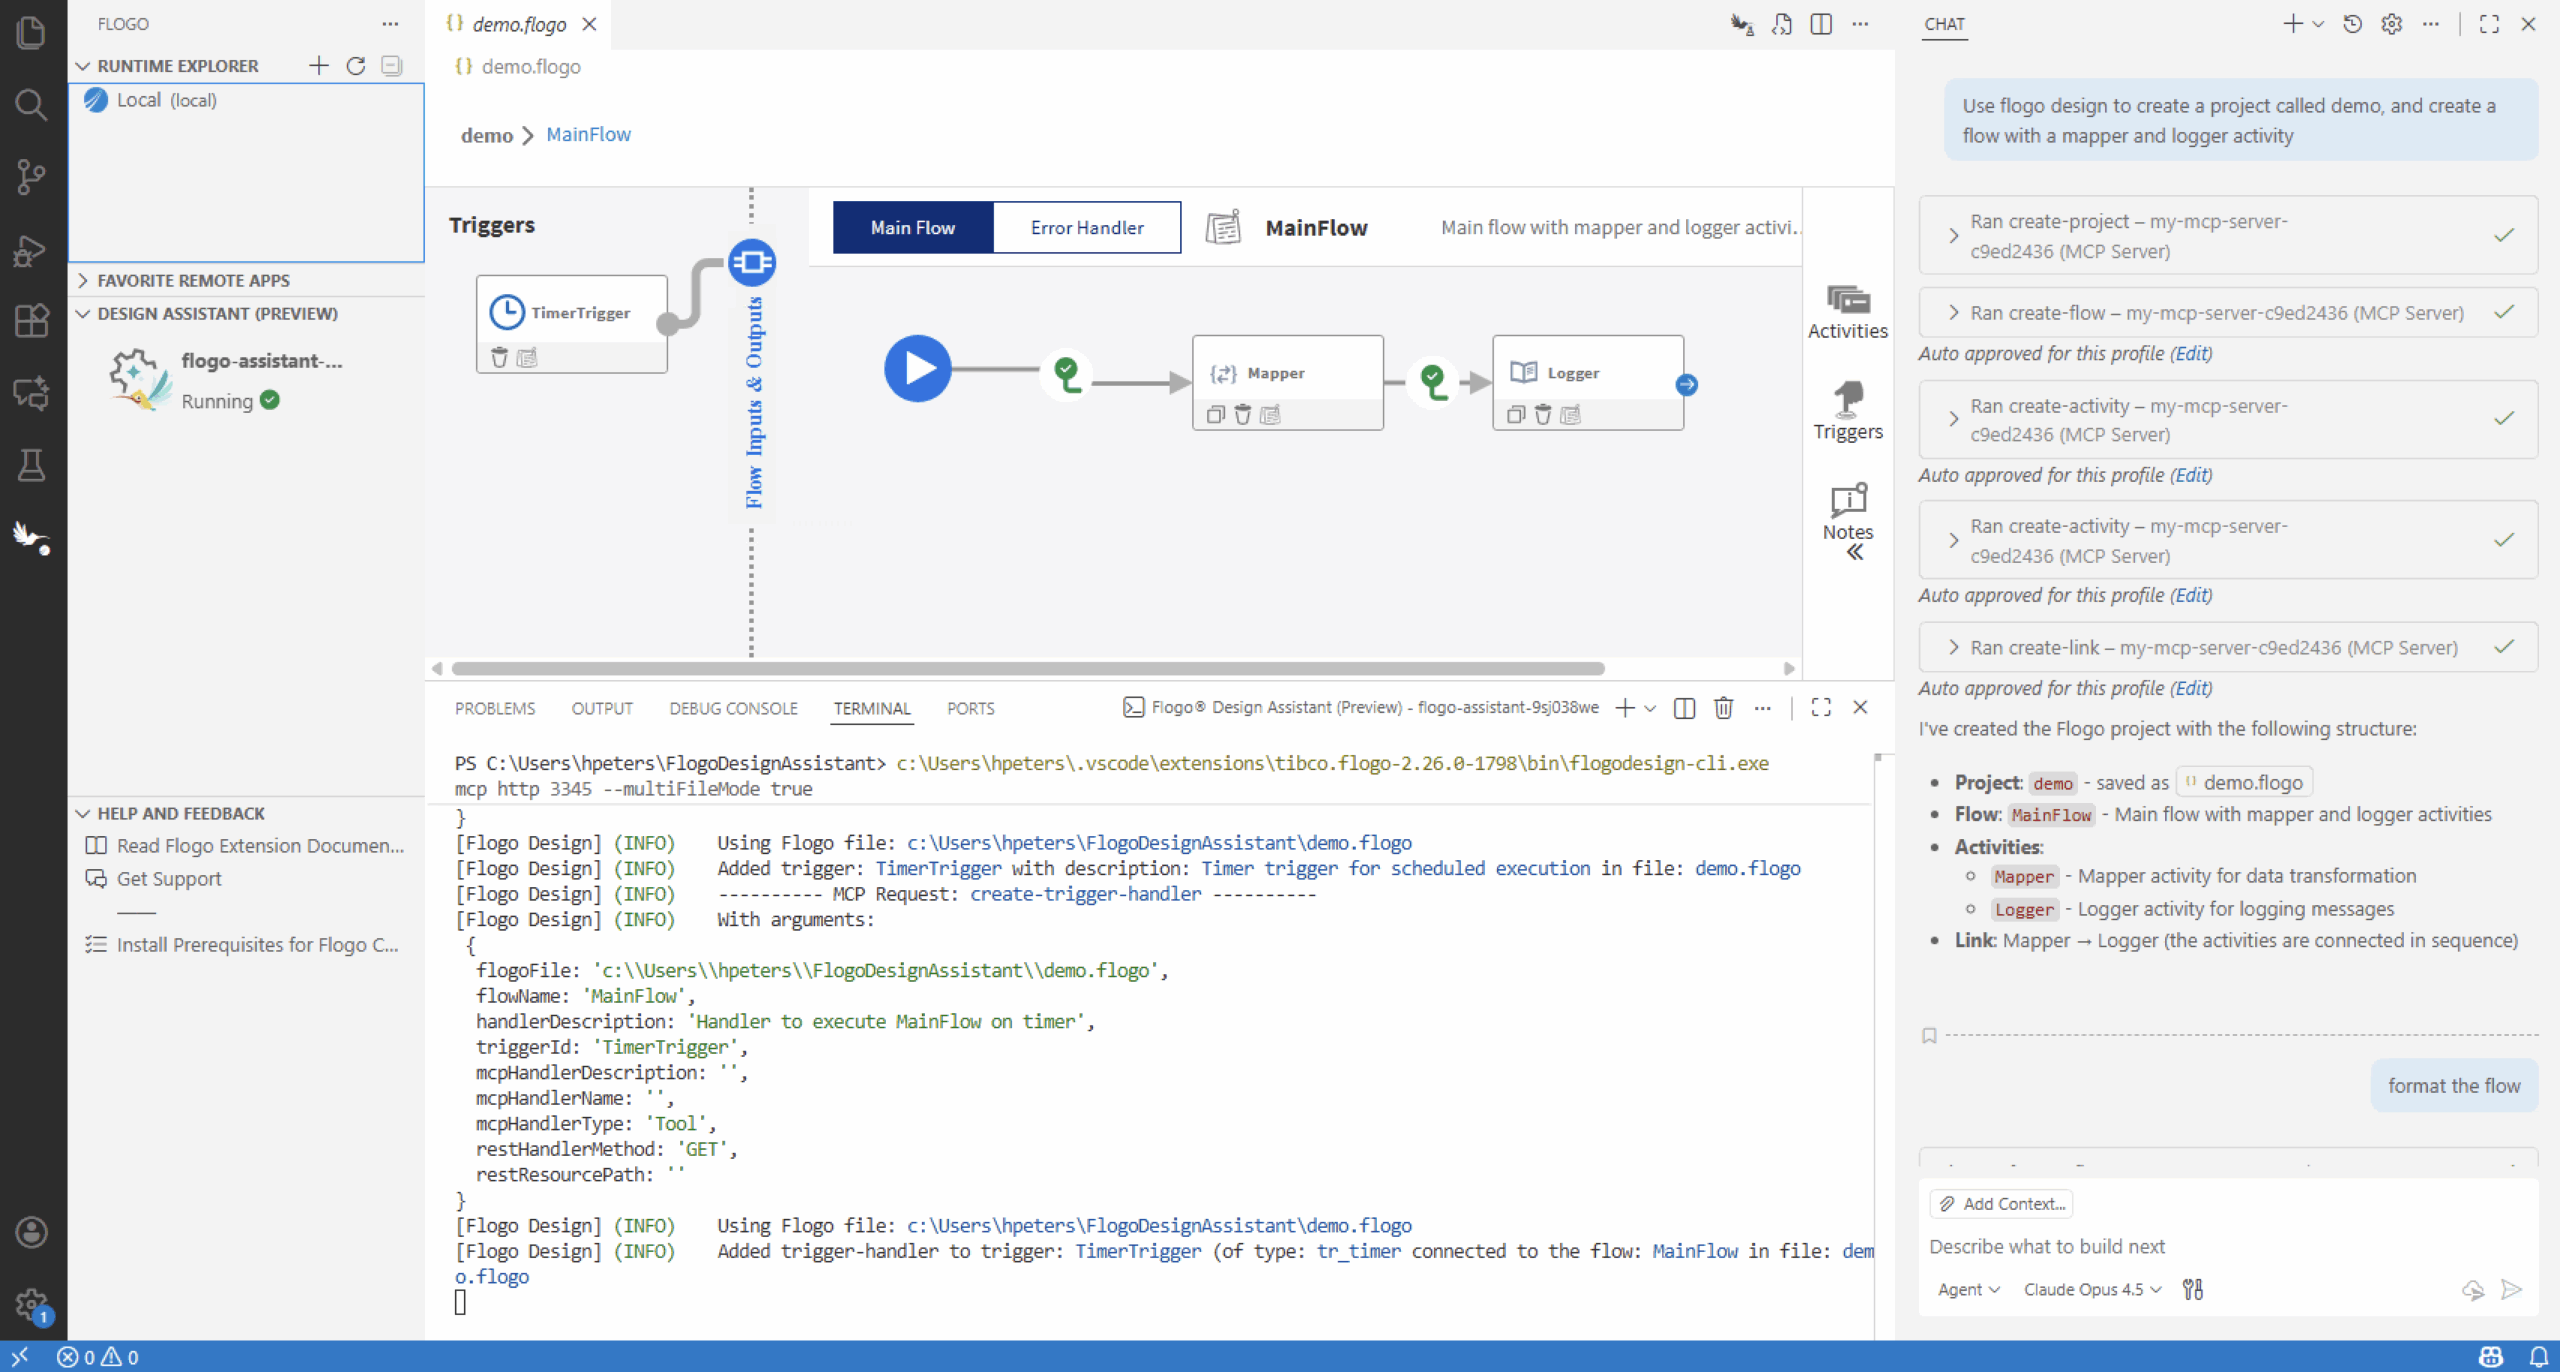
Task: Click the Flow Inputs & Outputs icon
Action: tap(751, 262)
